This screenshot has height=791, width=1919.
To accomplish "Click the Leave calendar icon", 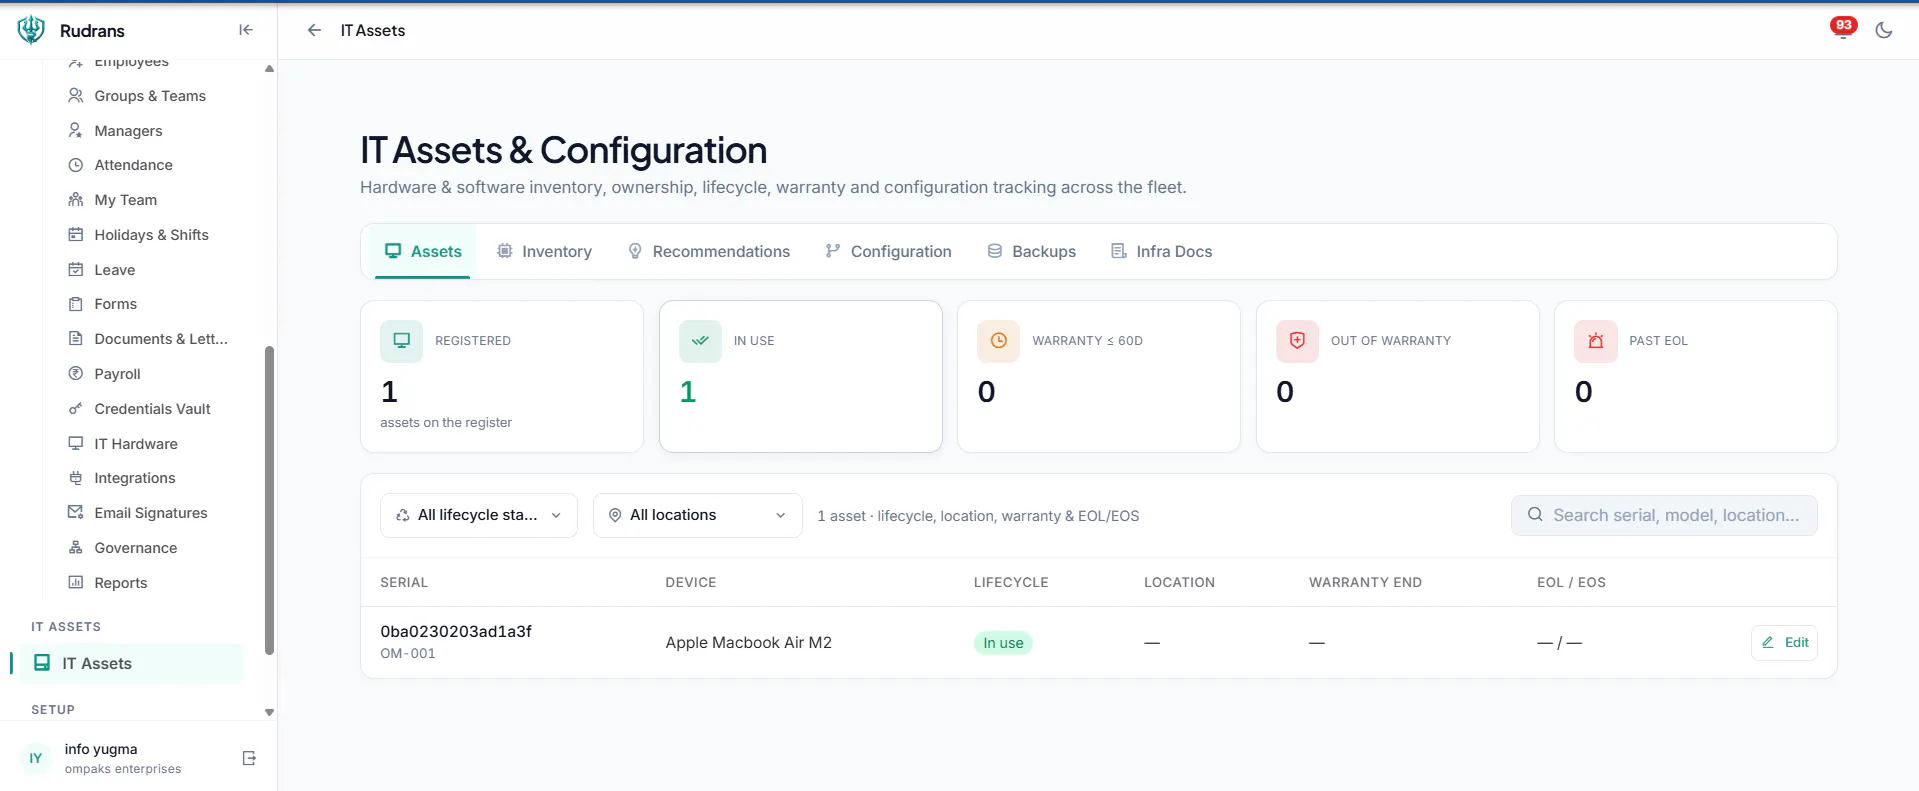I will tap(75, 269).
